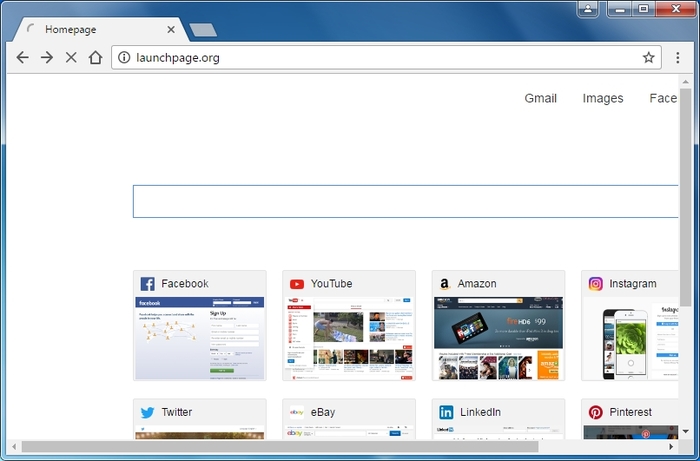Screen dimensions: 700x461
Task: Click the vertical scrollbar down arrow
Action: tap(685, 432)
